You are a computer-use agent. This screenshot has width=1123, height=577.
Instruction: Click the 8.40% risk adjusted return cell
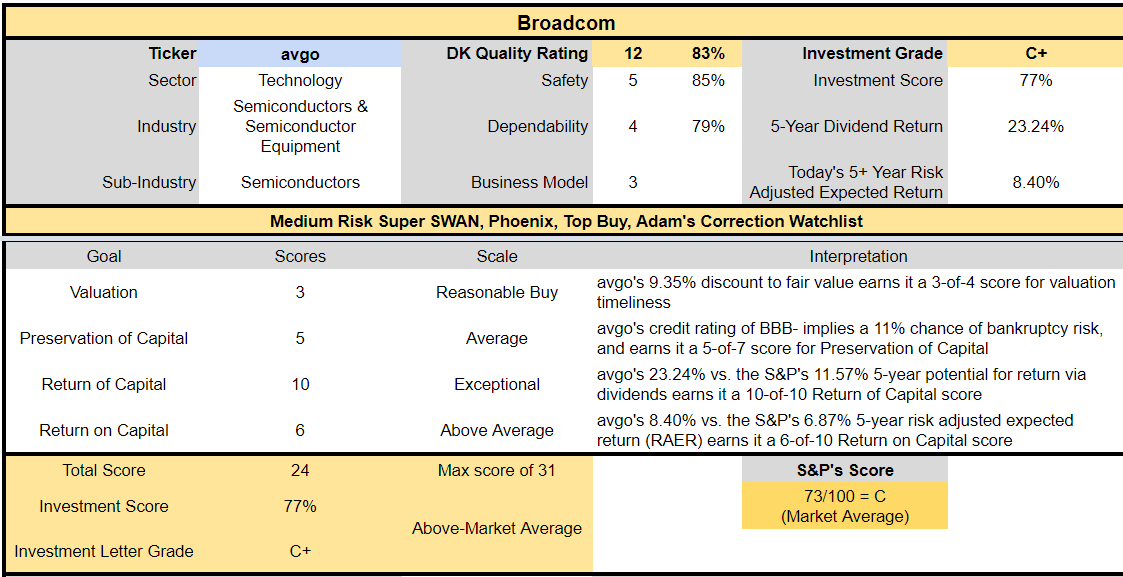(x=1036, y=183)
